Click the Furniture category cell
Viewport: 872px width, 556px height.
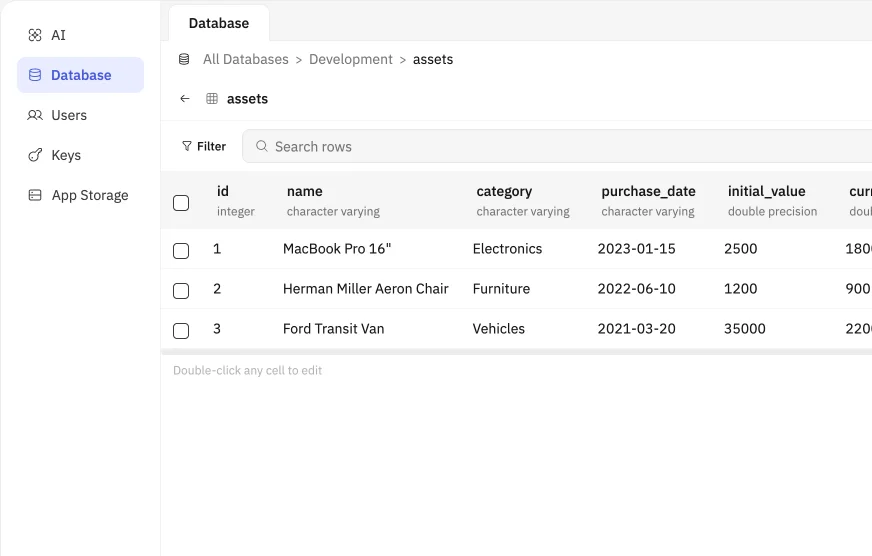point(501,289)
